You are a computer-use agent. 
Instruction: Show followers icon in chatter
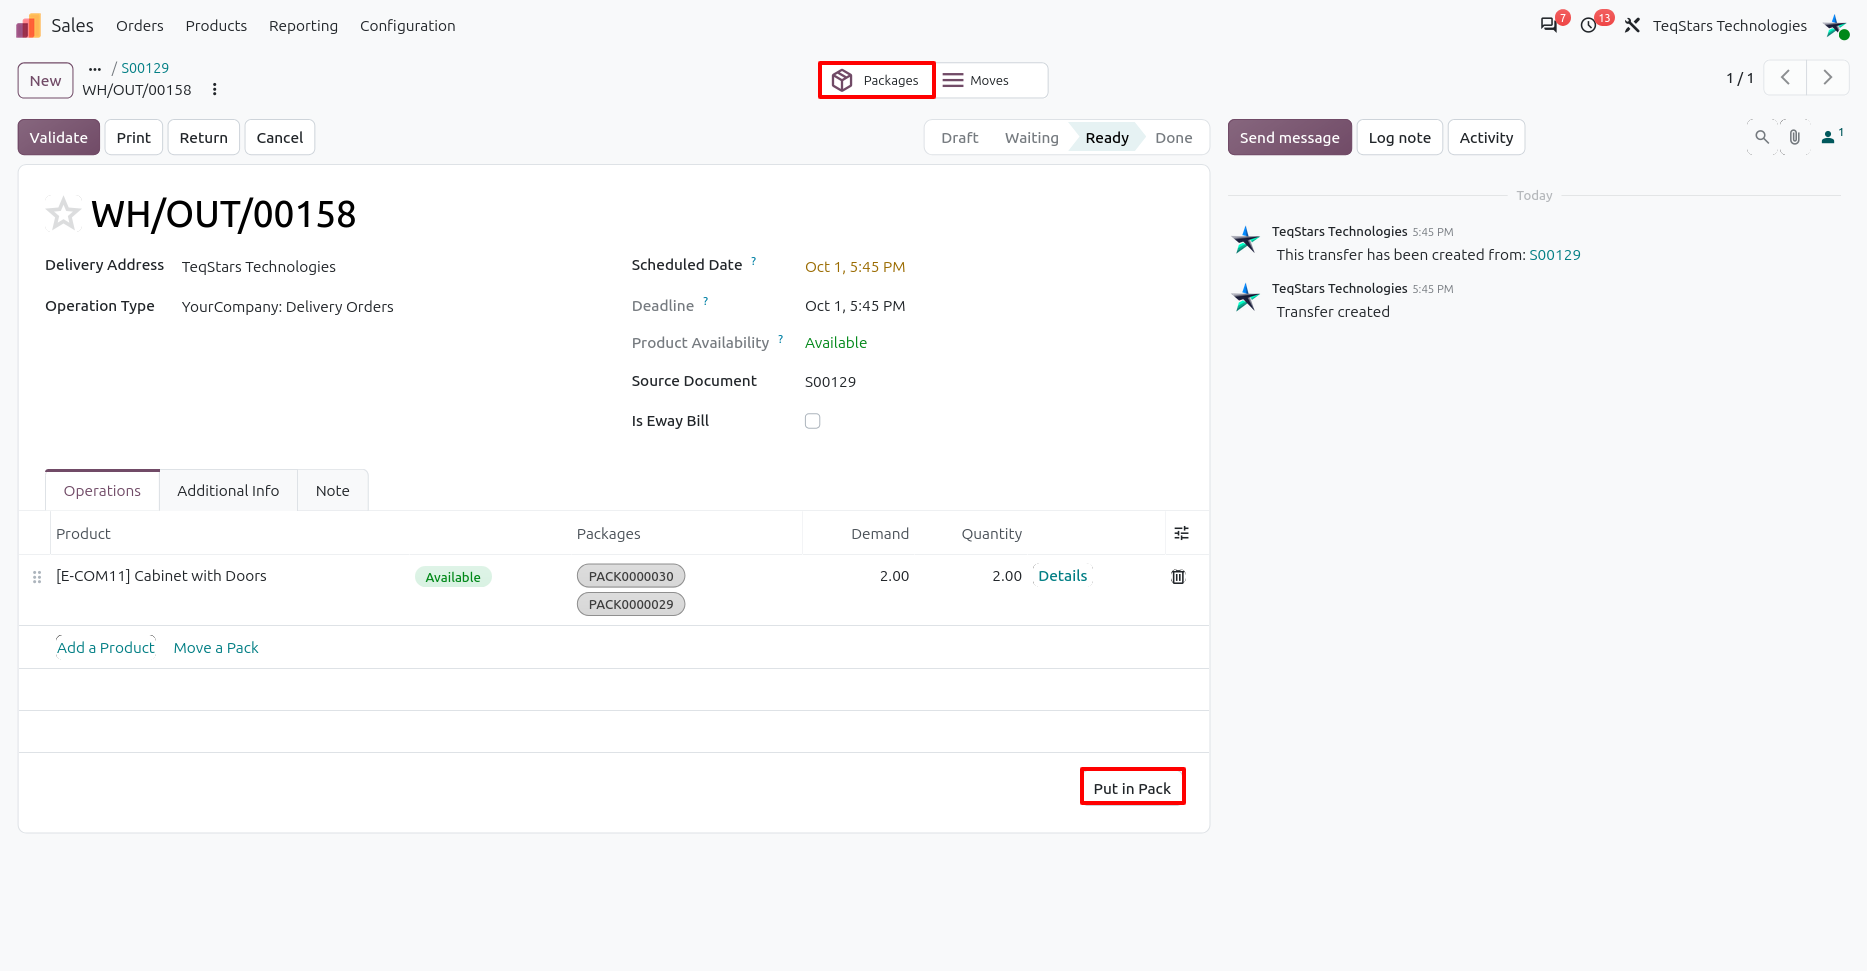click(x=1832, y=137)
